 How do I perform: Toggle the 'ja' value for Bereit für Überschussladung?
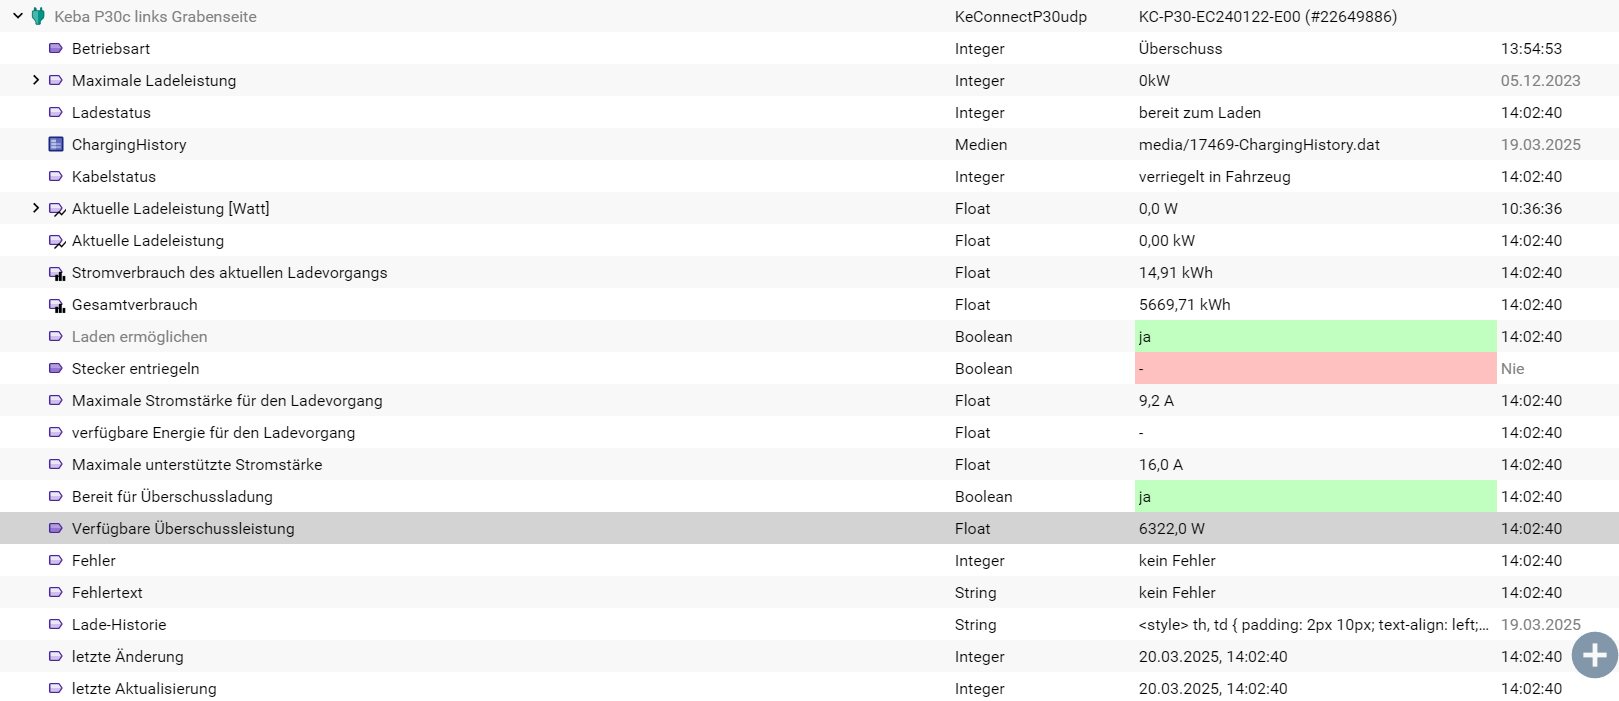point(1316,496)
